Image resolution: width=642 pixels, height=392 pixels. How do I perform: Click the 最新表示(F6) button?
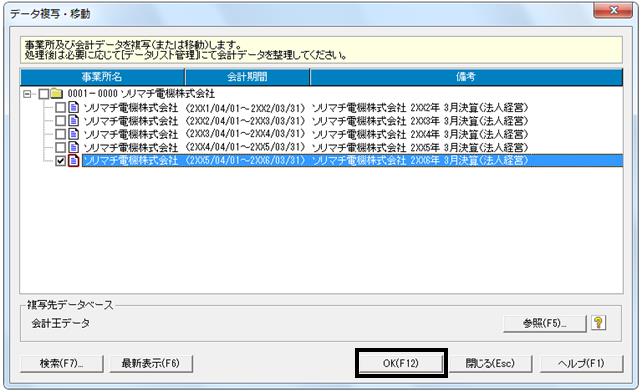(x=151, y=363)
